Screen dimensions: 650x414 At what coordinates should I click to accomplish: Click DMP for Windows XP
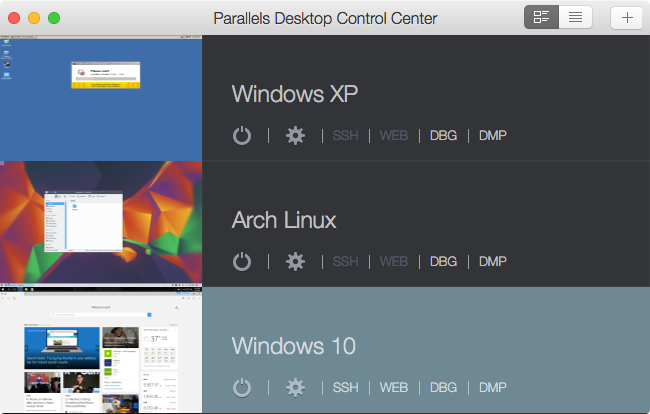[492, 135]
